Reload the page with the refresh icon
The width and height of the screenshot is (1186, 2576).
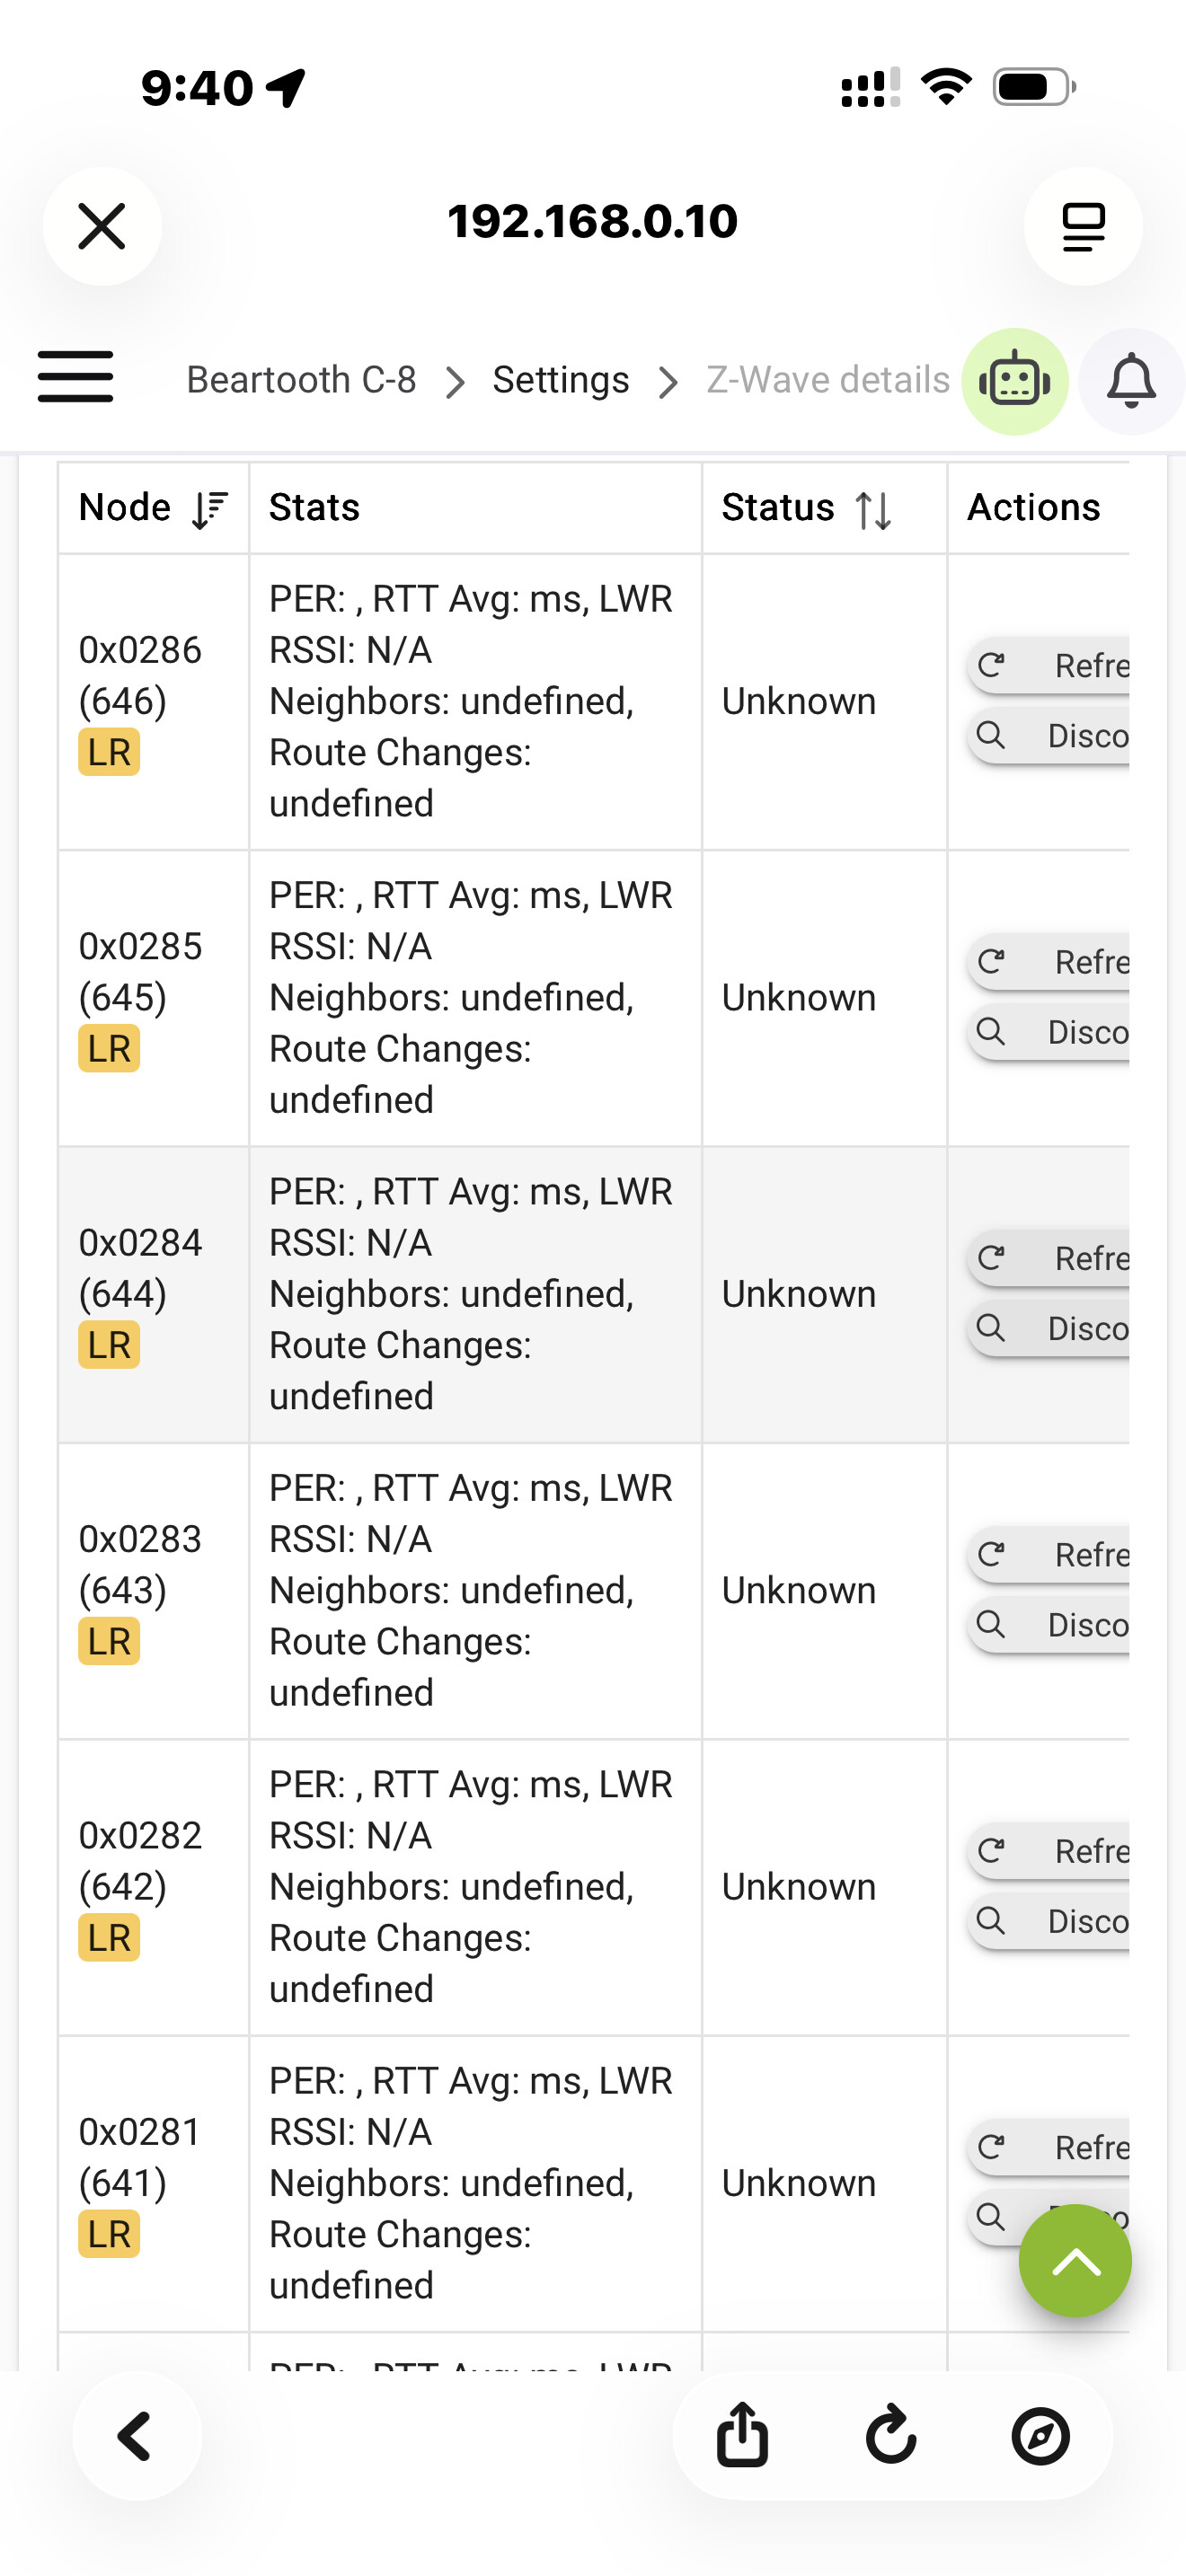pyautogui.click(x=891, y=2435)
